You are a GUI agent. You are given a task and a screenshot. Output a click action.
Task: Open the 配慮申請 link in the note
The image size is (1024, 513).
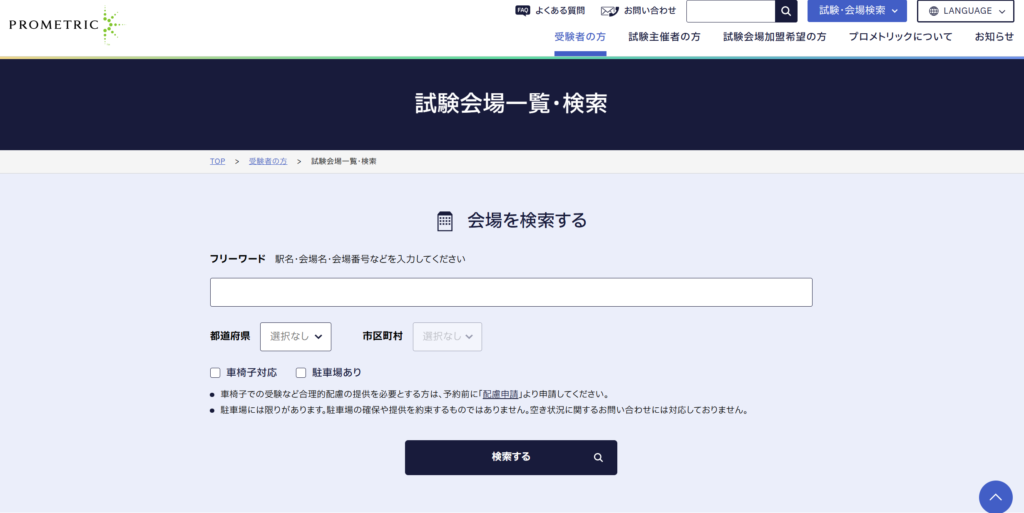point(500,394)
